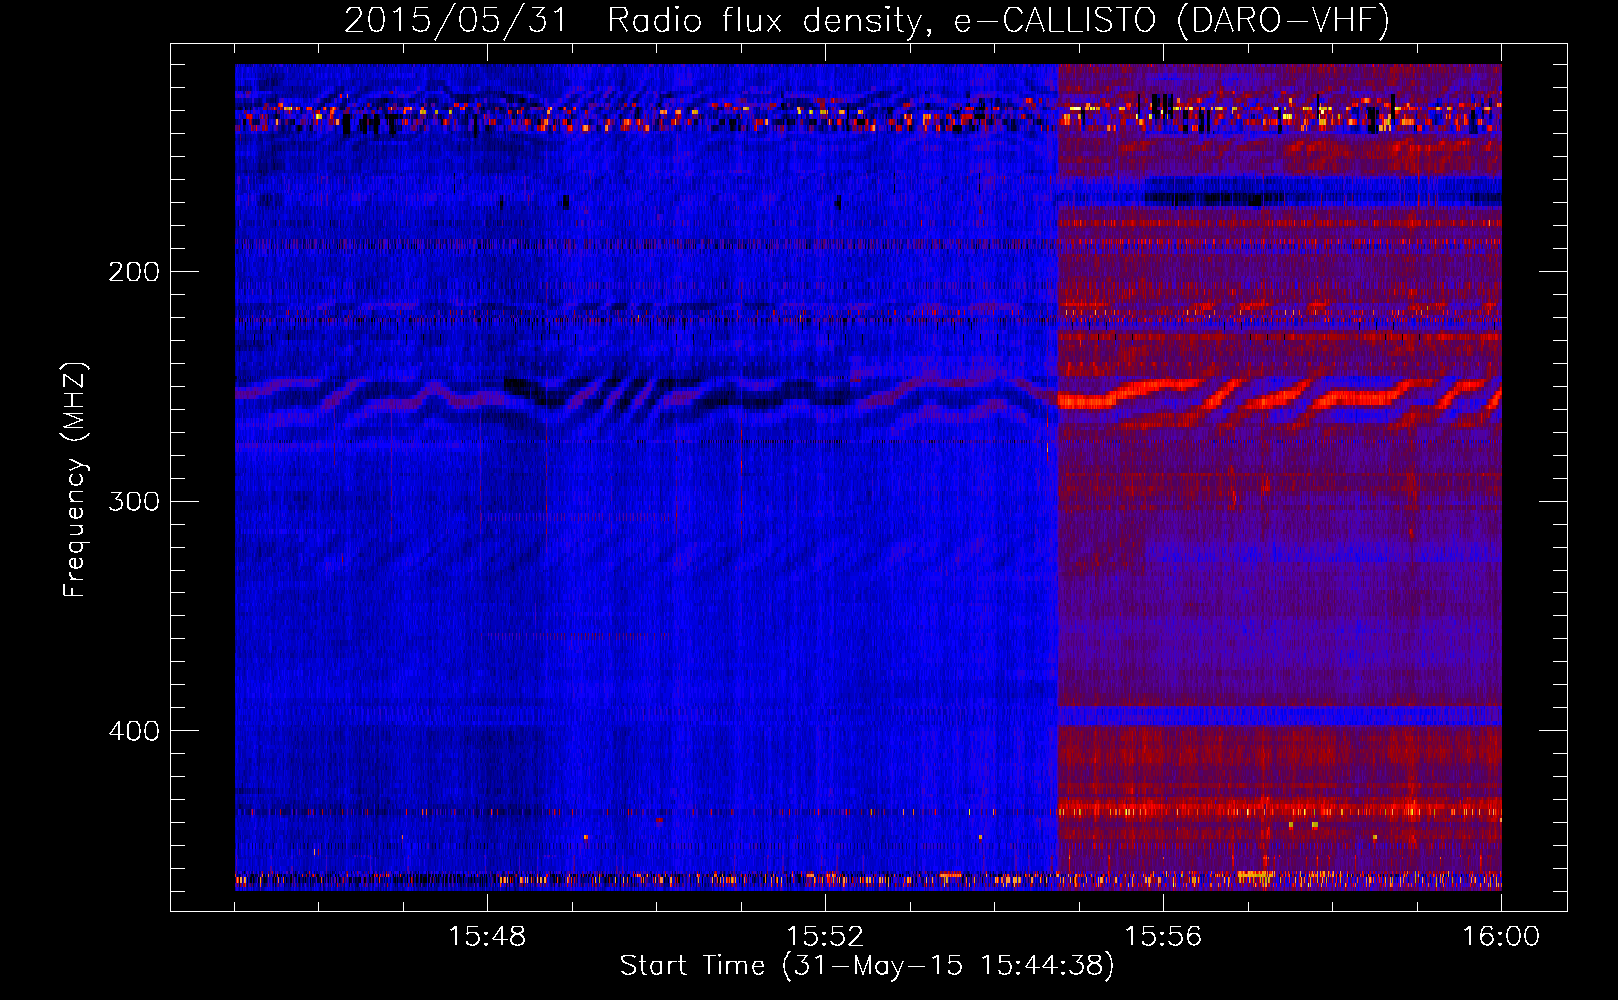Click the "400" frequency tick label
The image size is (1618, 1000).
click(x=133, y=731)
